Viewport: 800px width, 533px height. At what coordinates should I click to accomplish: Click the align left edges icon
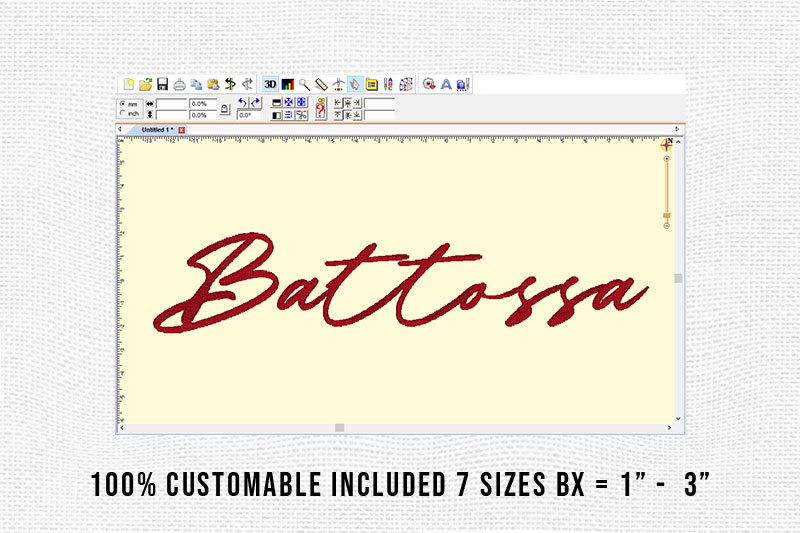coord(338,103)
